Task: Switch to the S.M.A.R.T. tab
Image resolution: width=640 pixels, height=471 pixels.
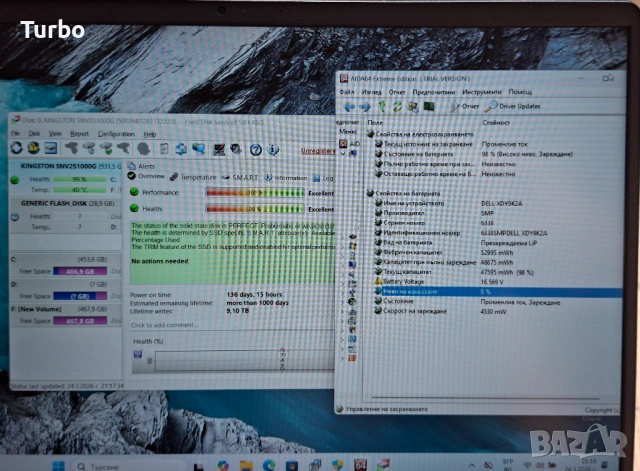Action: click(x=241, y=178)
